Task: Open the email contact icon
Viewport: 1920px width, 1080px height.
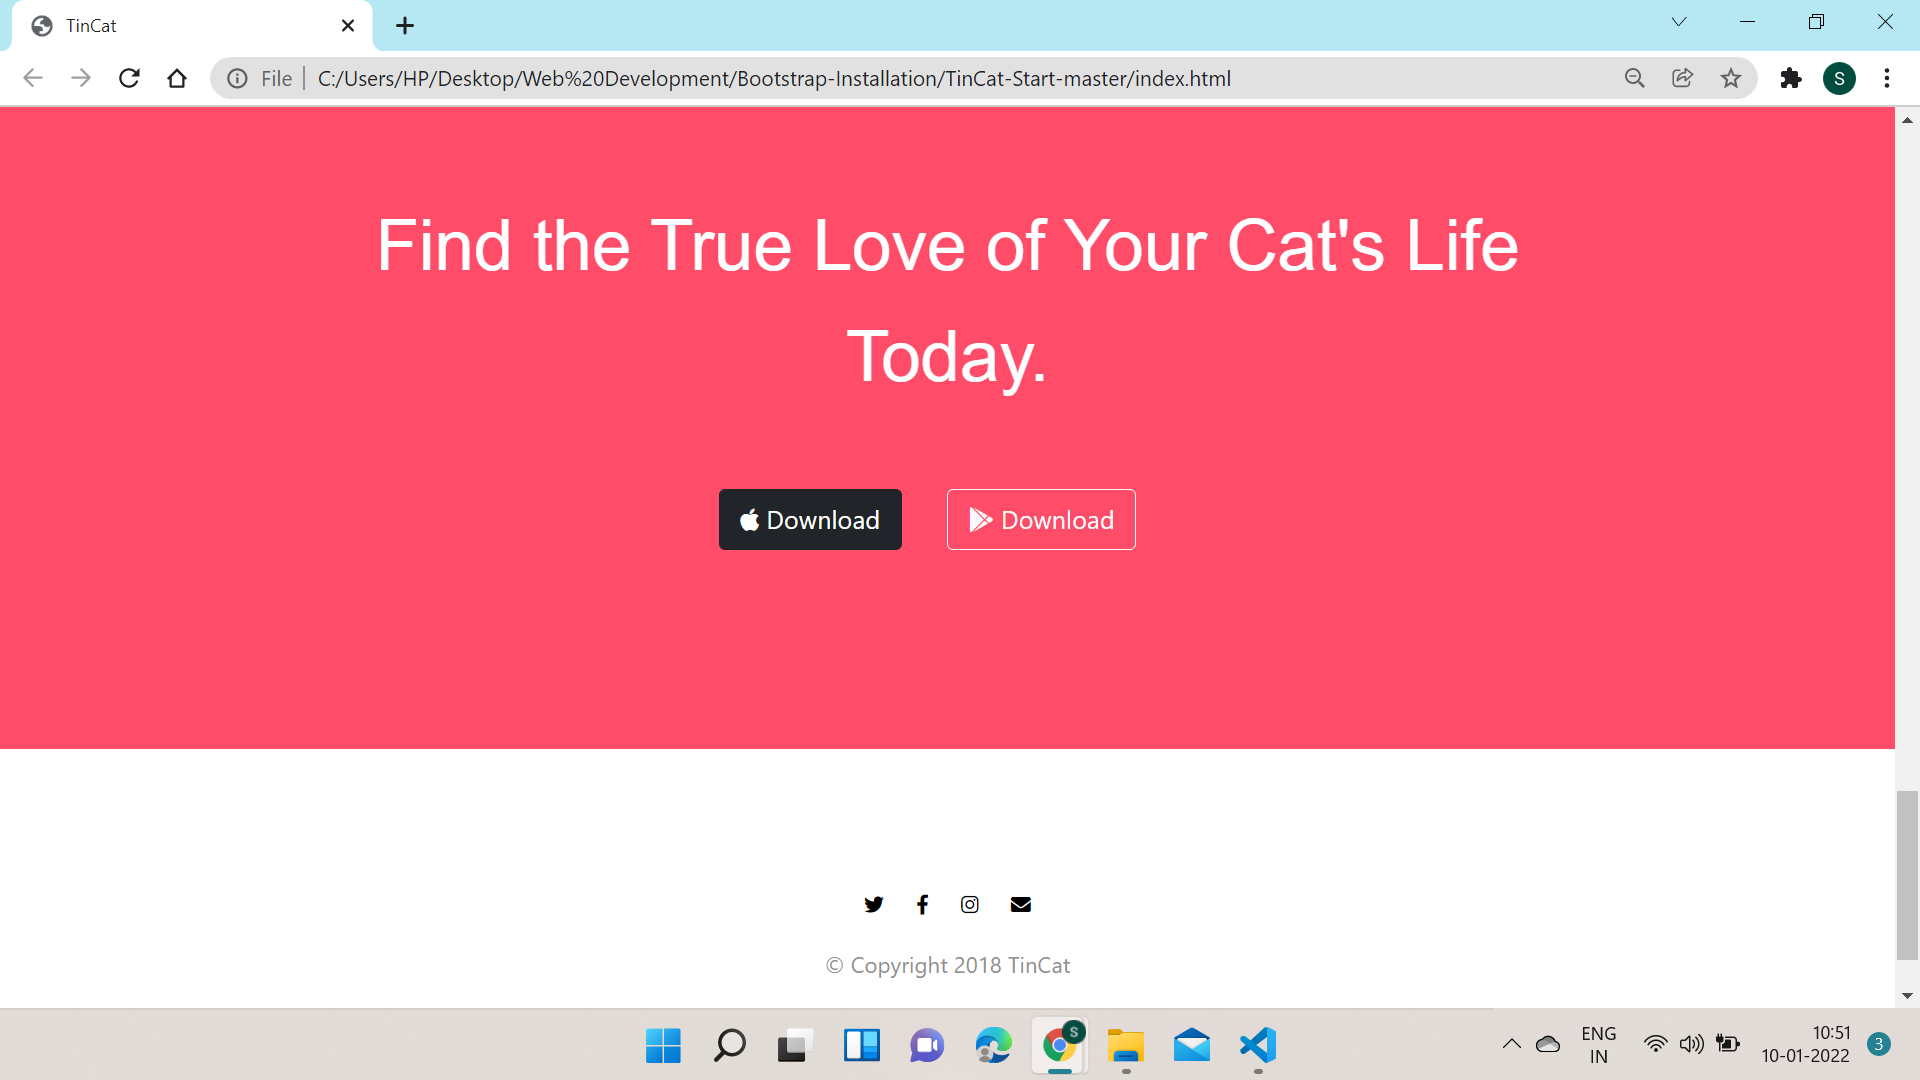Action: tap(1020, 904)
